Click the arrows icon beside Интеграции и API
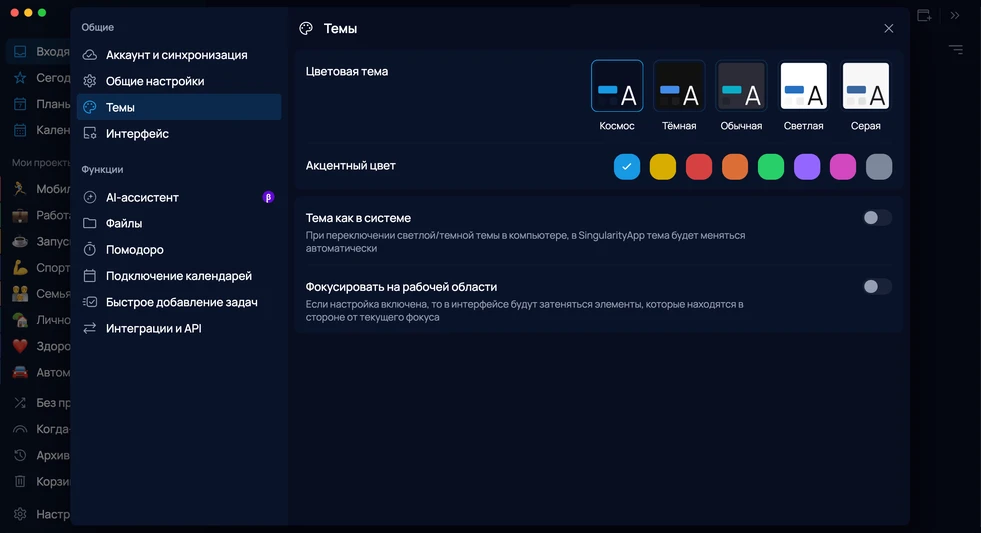 tap(90, 328)
